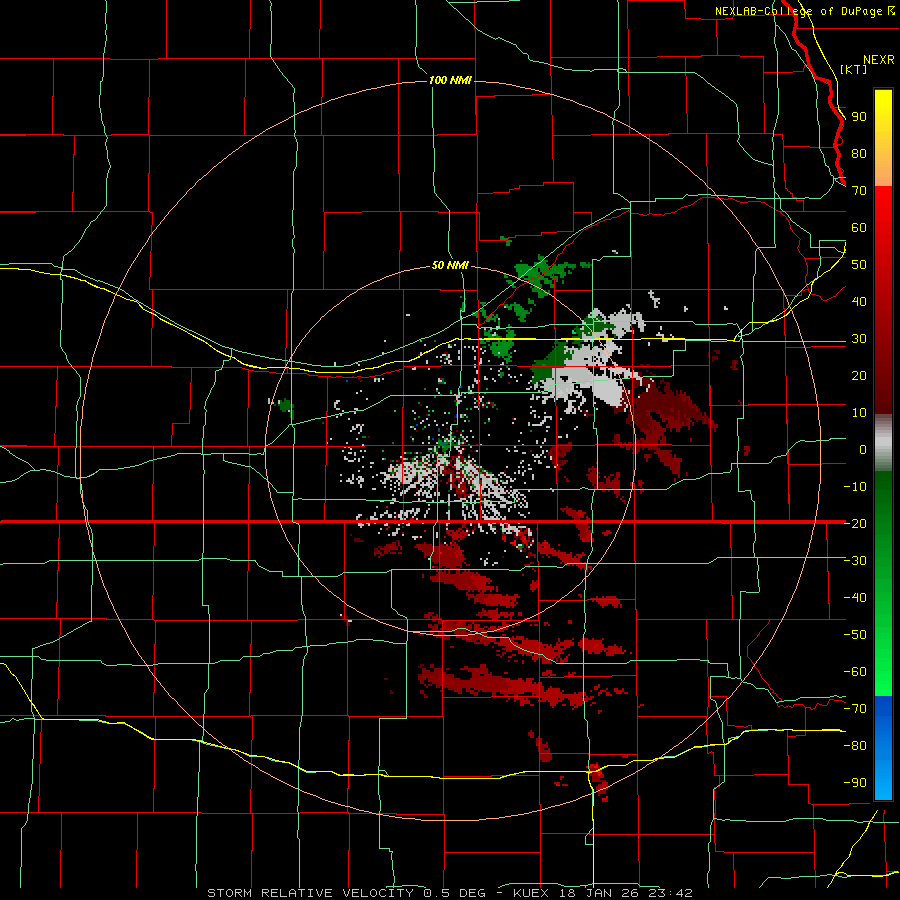Click the 0 value on velocity scale

863,450
